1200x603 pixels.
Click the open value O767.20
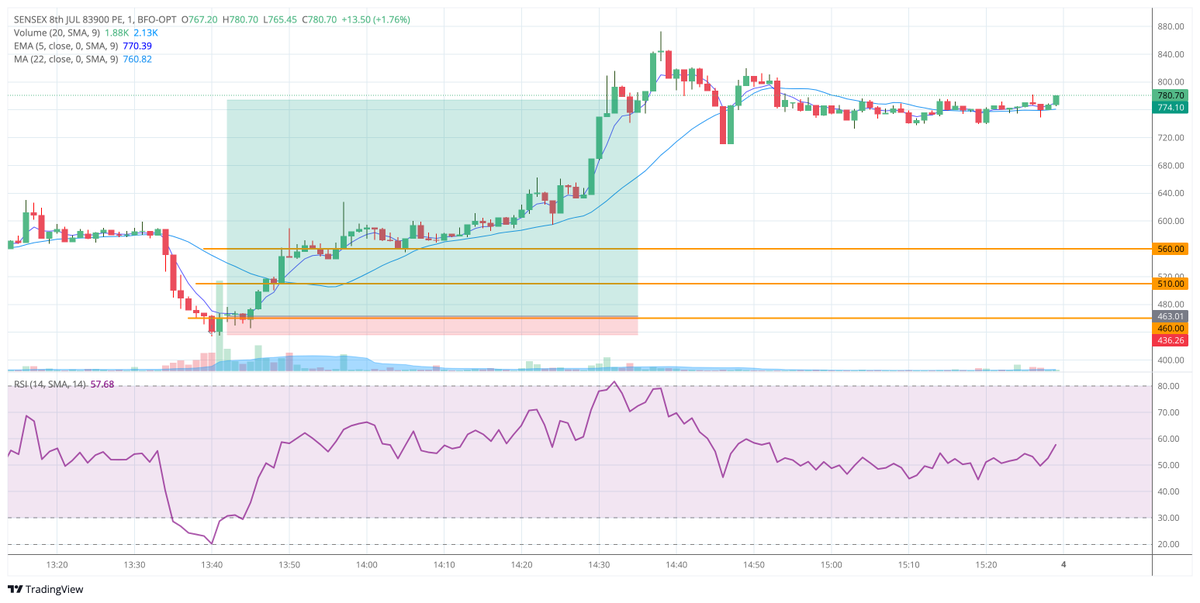(199, 20)
